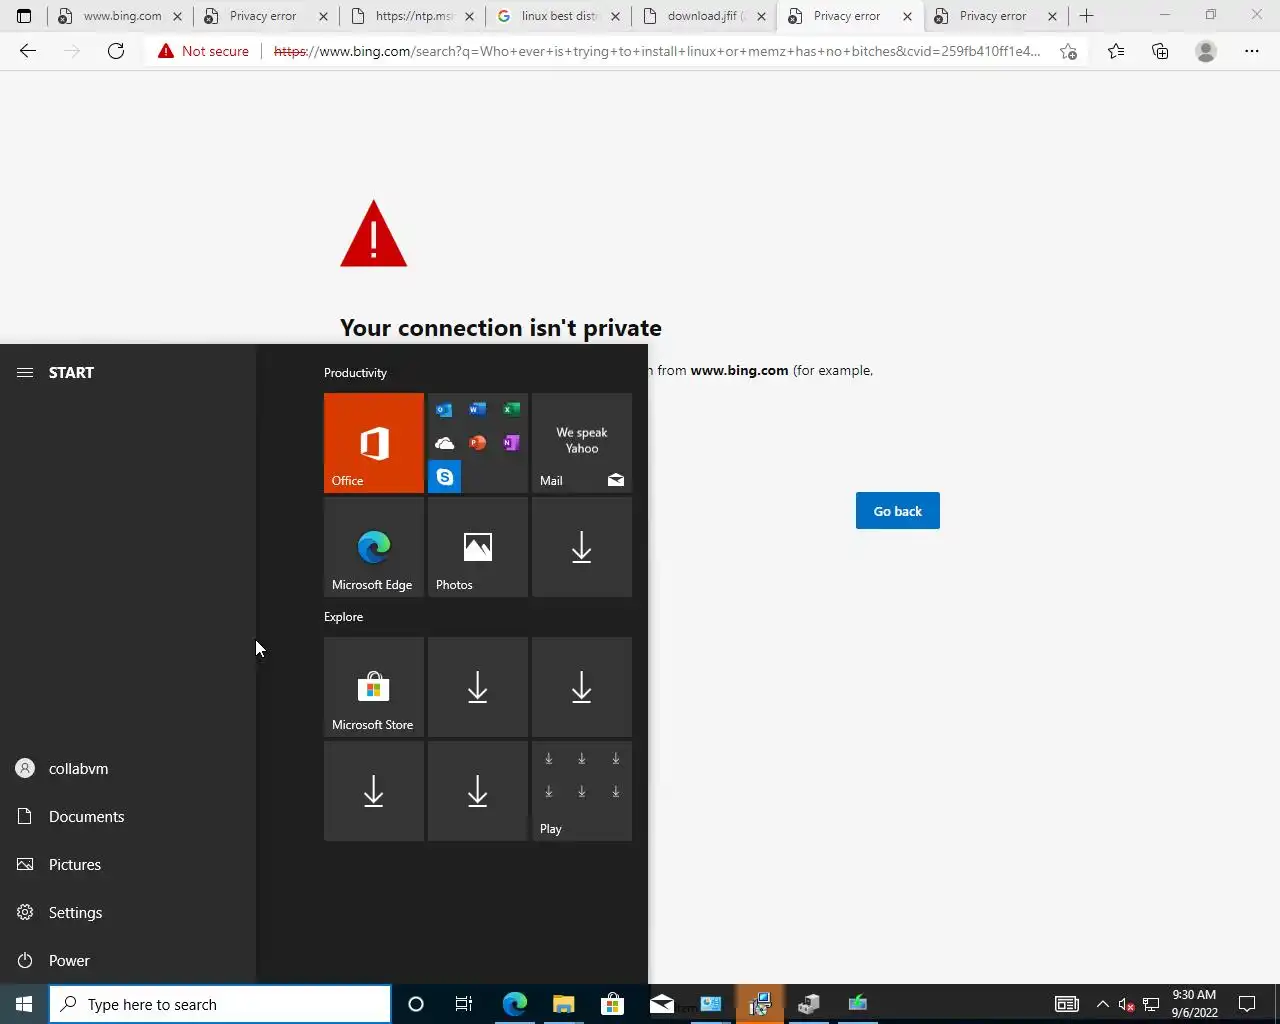The height and width of the screenshot is (1024, 1280).
Task: Open the Skype icon in Office apps tile
Action: click(x=445, y=477)
